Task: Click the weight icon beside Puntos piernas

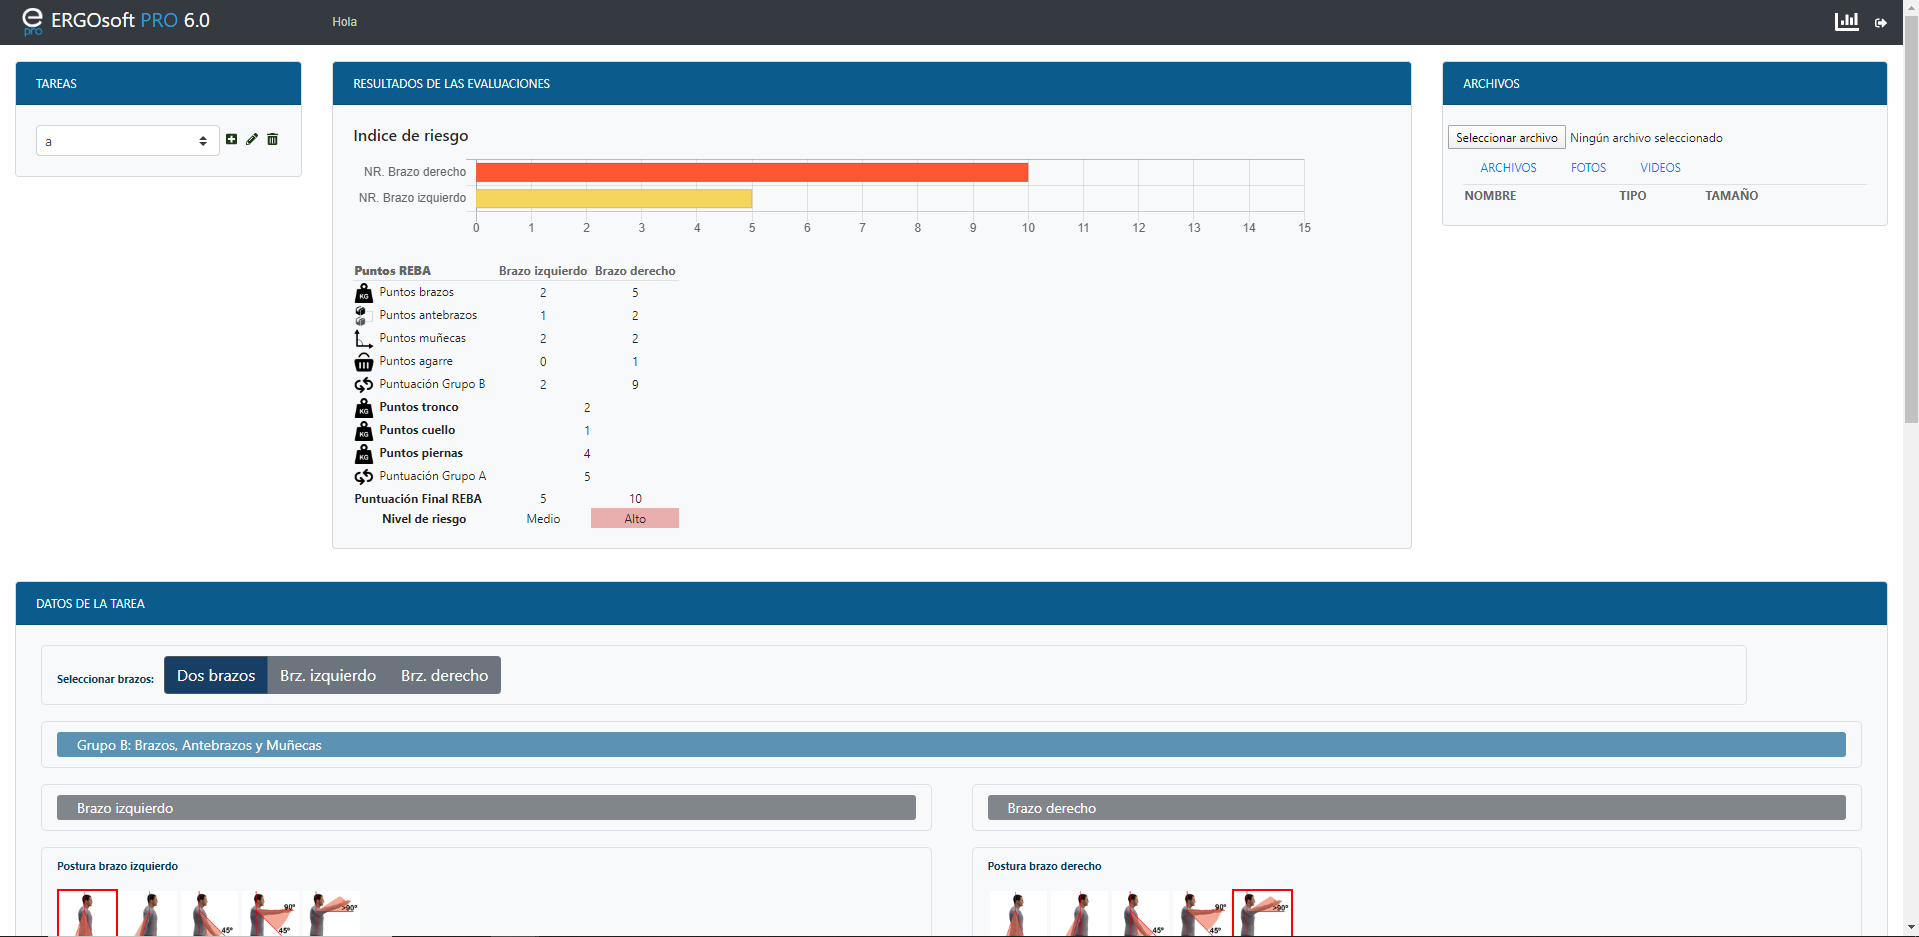Action: pos(364,454)
